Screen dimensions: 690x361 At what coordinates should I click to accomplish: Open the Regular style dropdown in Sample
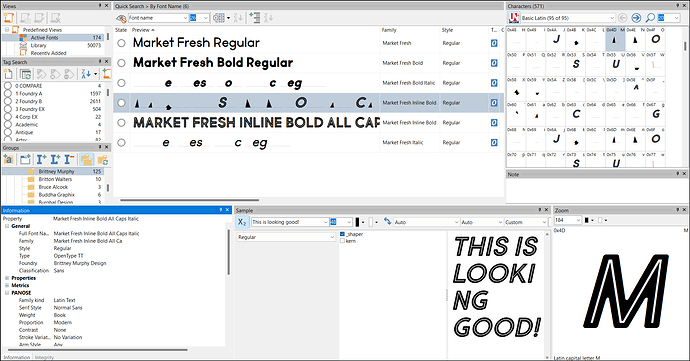(332, 237)
